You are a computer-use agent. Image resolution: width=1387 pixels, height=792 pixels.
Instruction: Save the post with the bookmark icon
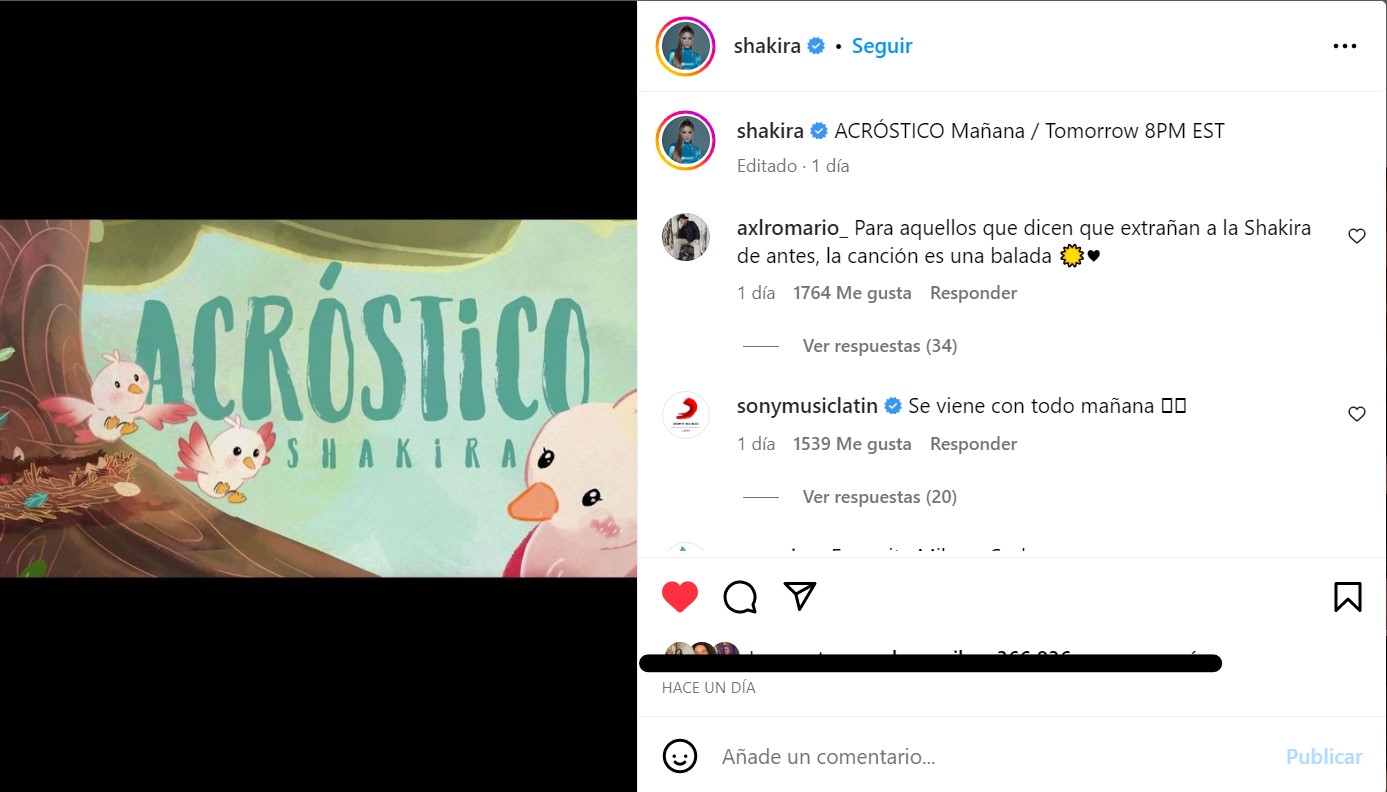pos(1347,597)
